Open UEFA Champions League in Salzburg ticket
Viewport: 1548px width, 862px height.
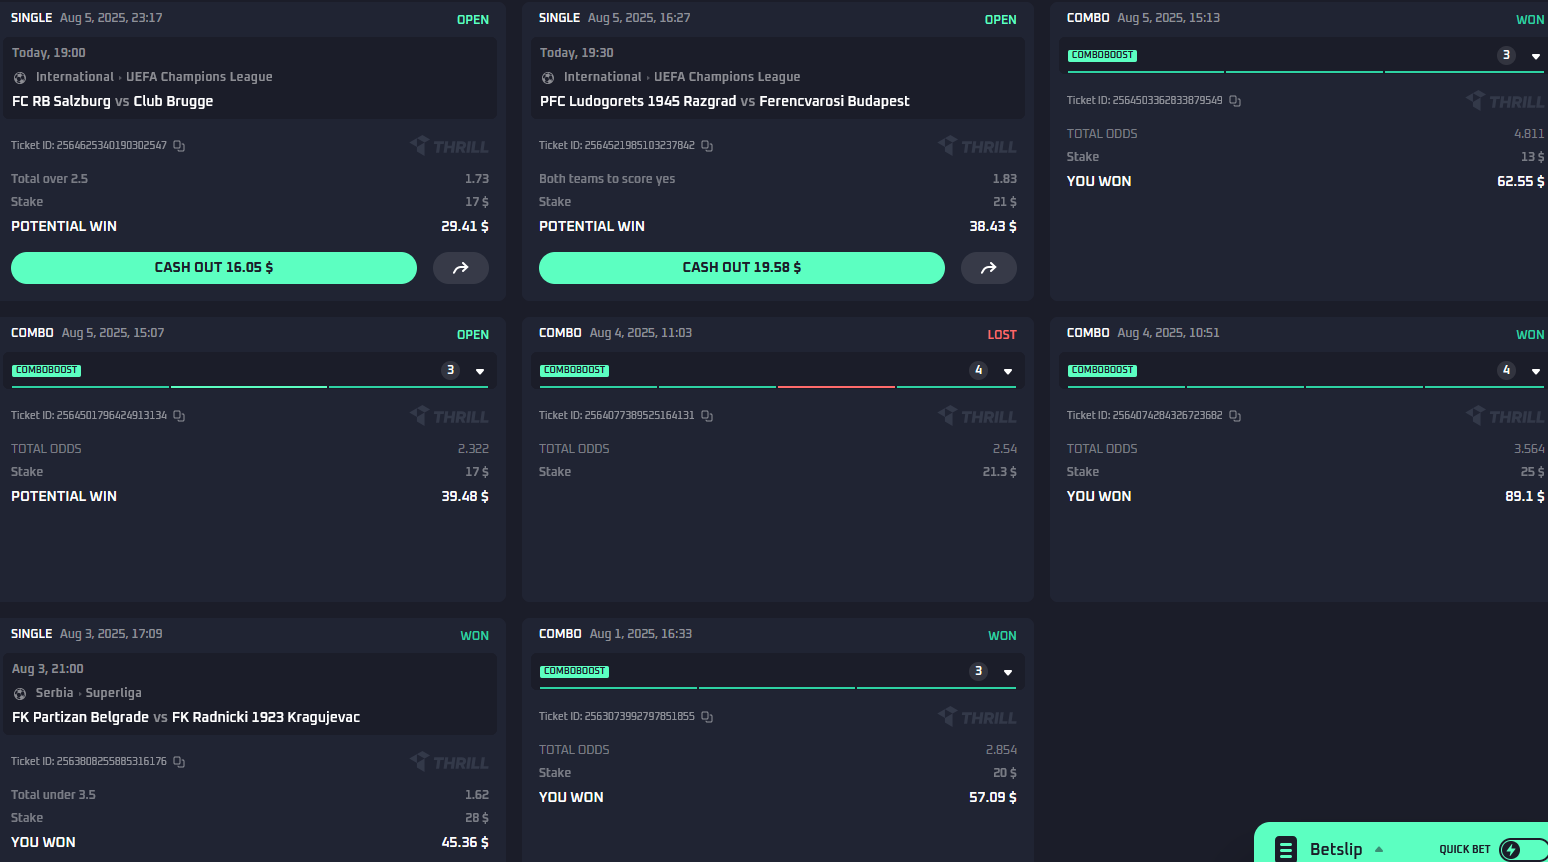point(199,77)
